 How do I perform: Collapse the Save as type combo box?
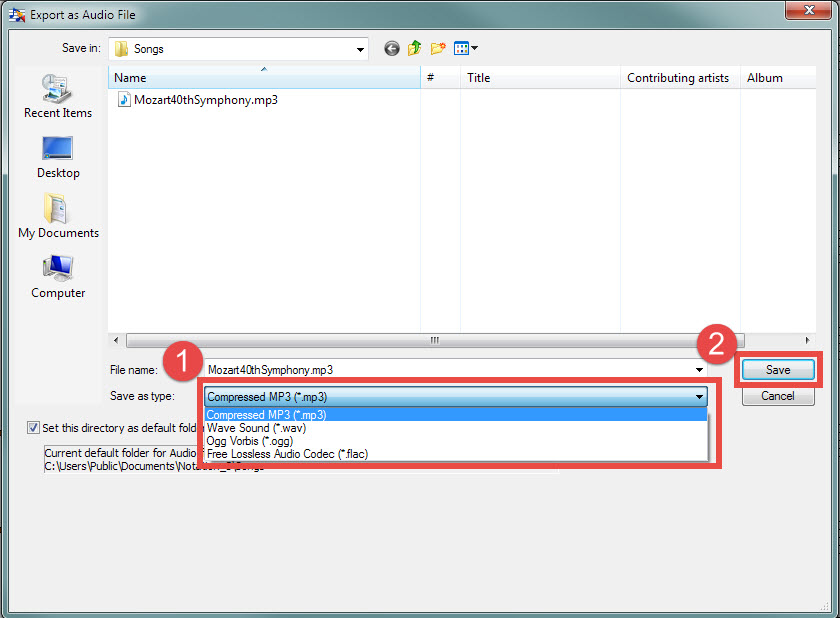(x=699, y=396)
